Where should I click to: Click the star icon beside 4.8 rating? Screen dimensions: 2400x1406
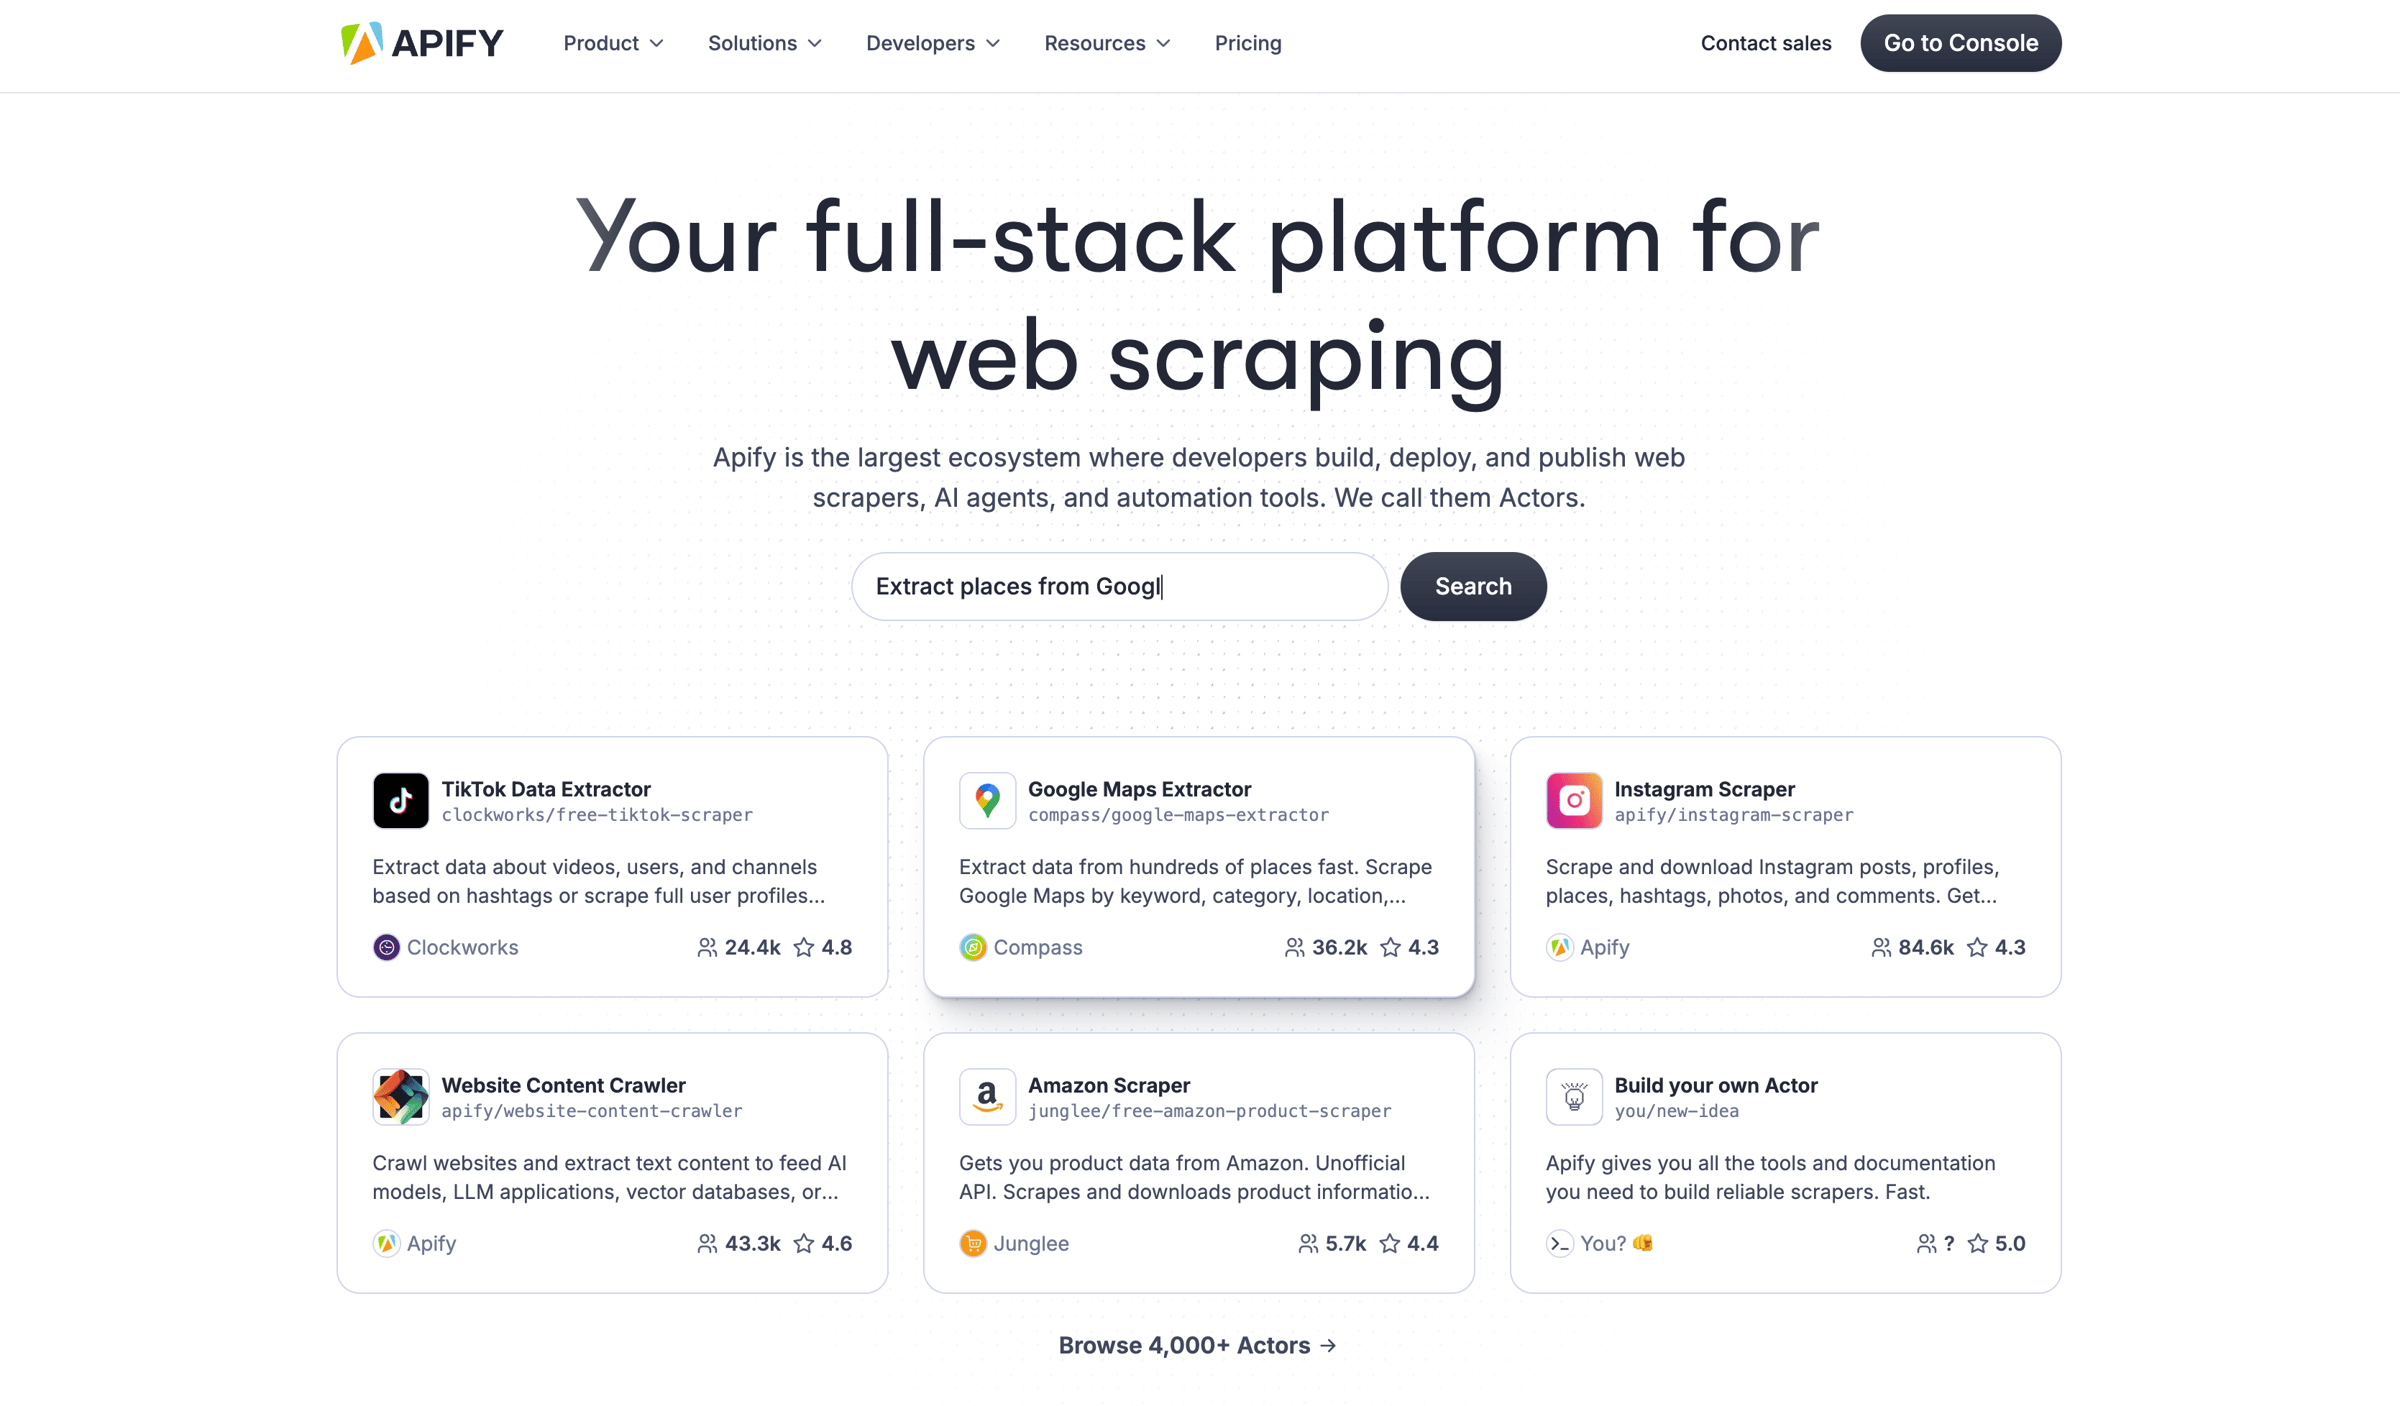[x=804, y=947]
